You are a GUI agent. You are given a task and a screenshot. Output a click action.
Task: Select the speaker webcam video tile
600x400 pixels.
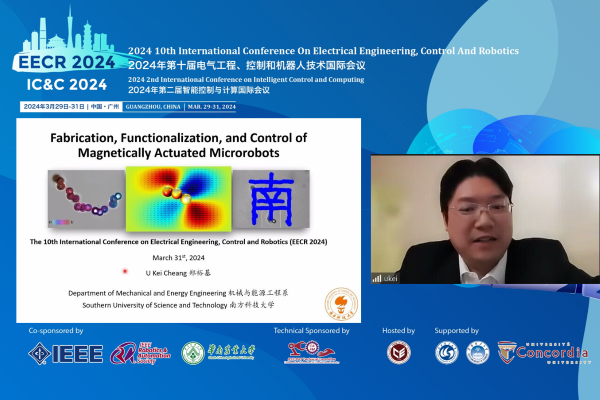coord(485,219)
